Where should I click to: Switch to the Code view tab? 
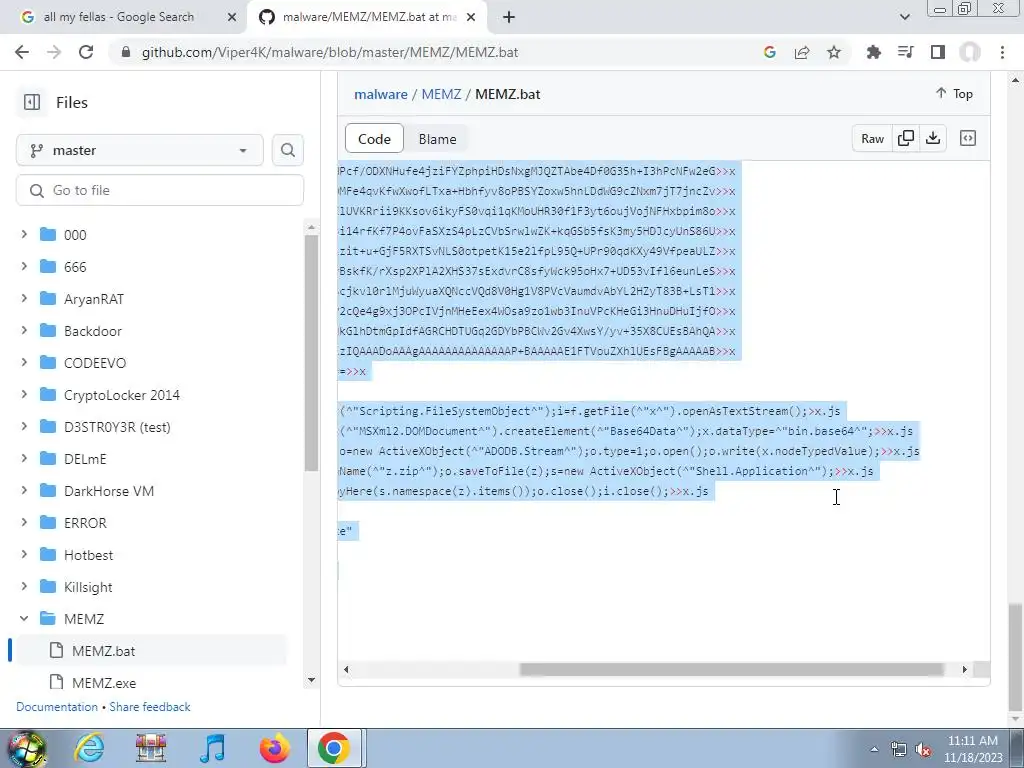[x=374, y=138]
